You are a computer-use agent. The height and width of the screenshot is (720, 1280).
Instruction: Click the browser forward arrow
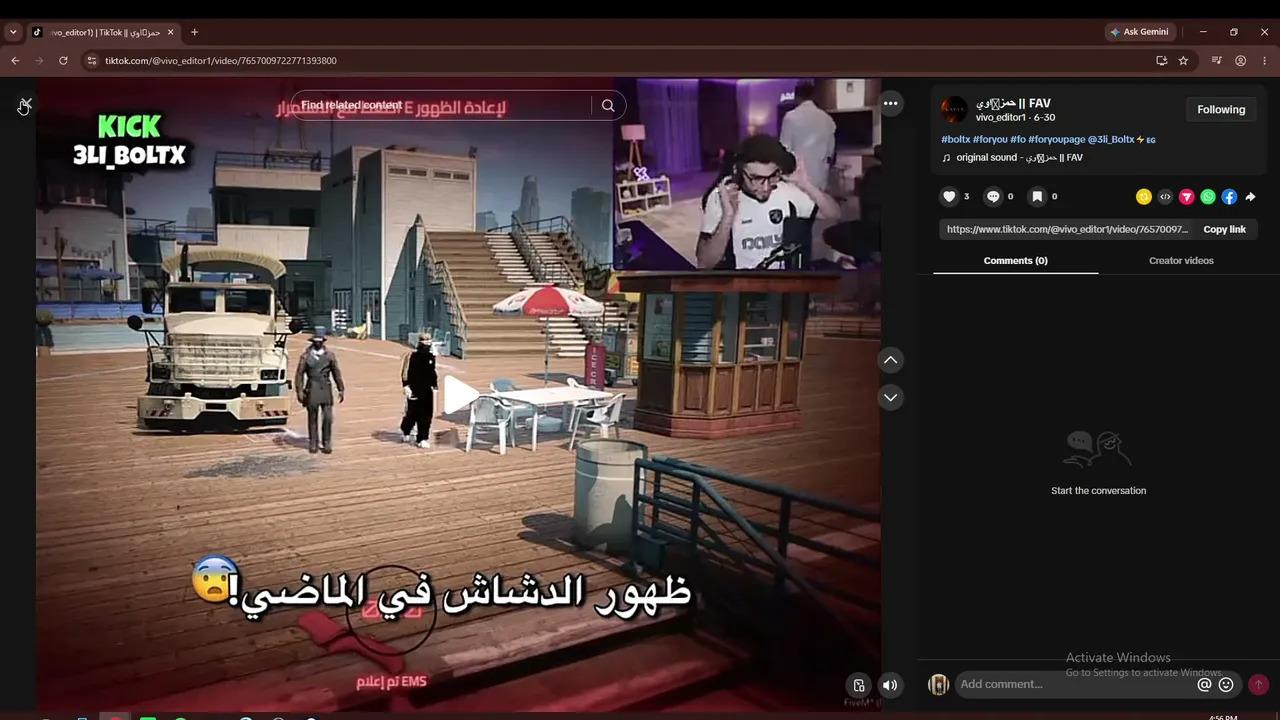click(39, 61)
